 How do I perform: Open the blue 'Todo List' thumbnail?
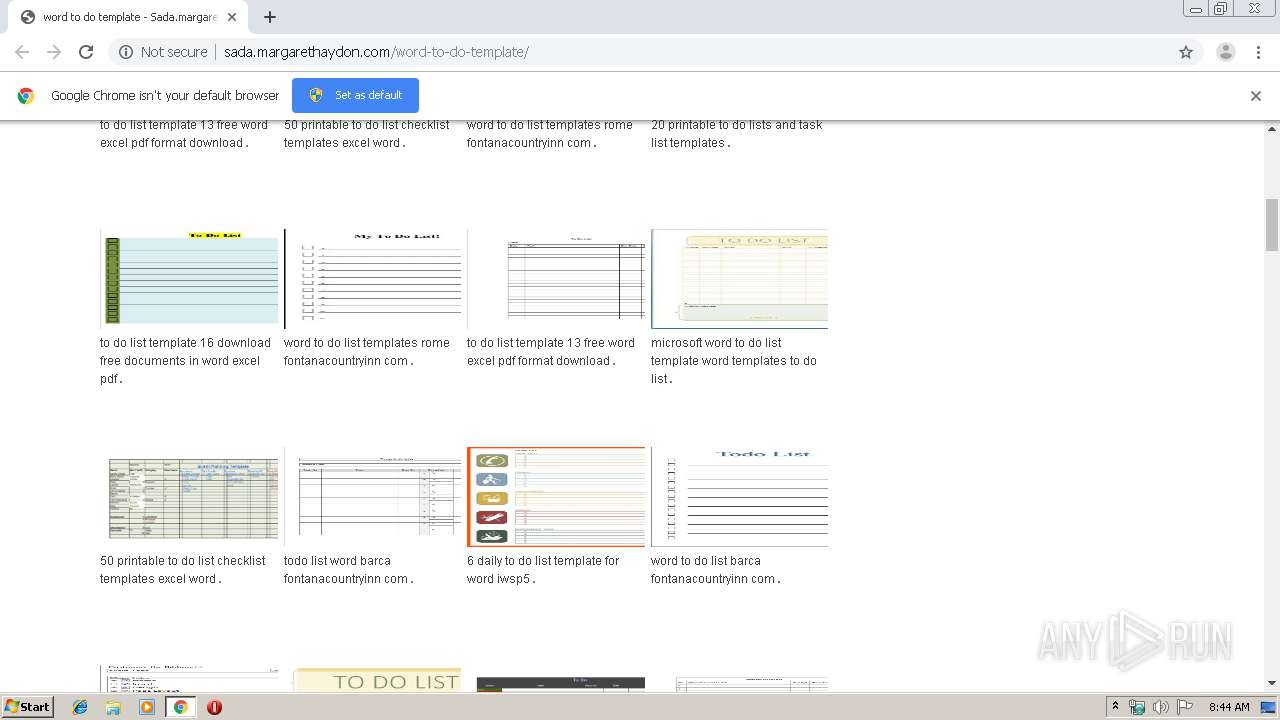point(739,497)
